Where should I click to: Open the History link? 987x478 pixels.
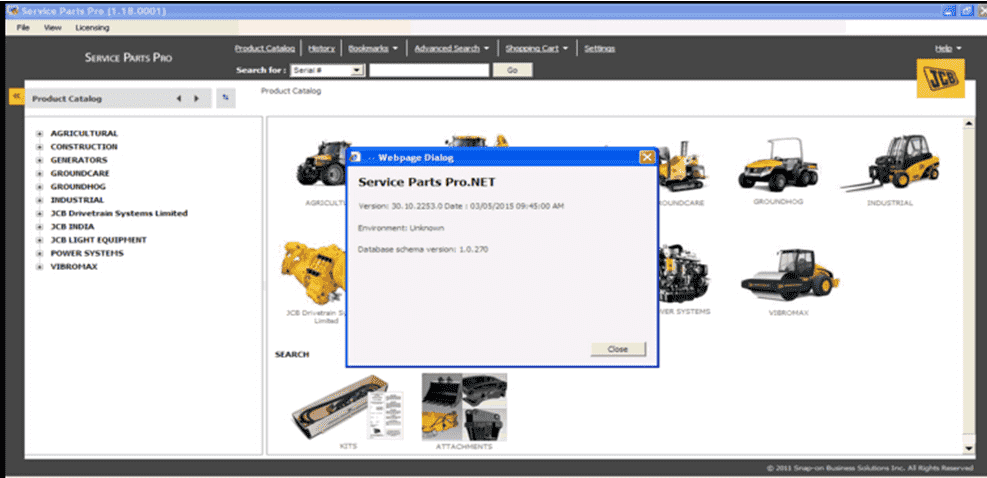321,48
